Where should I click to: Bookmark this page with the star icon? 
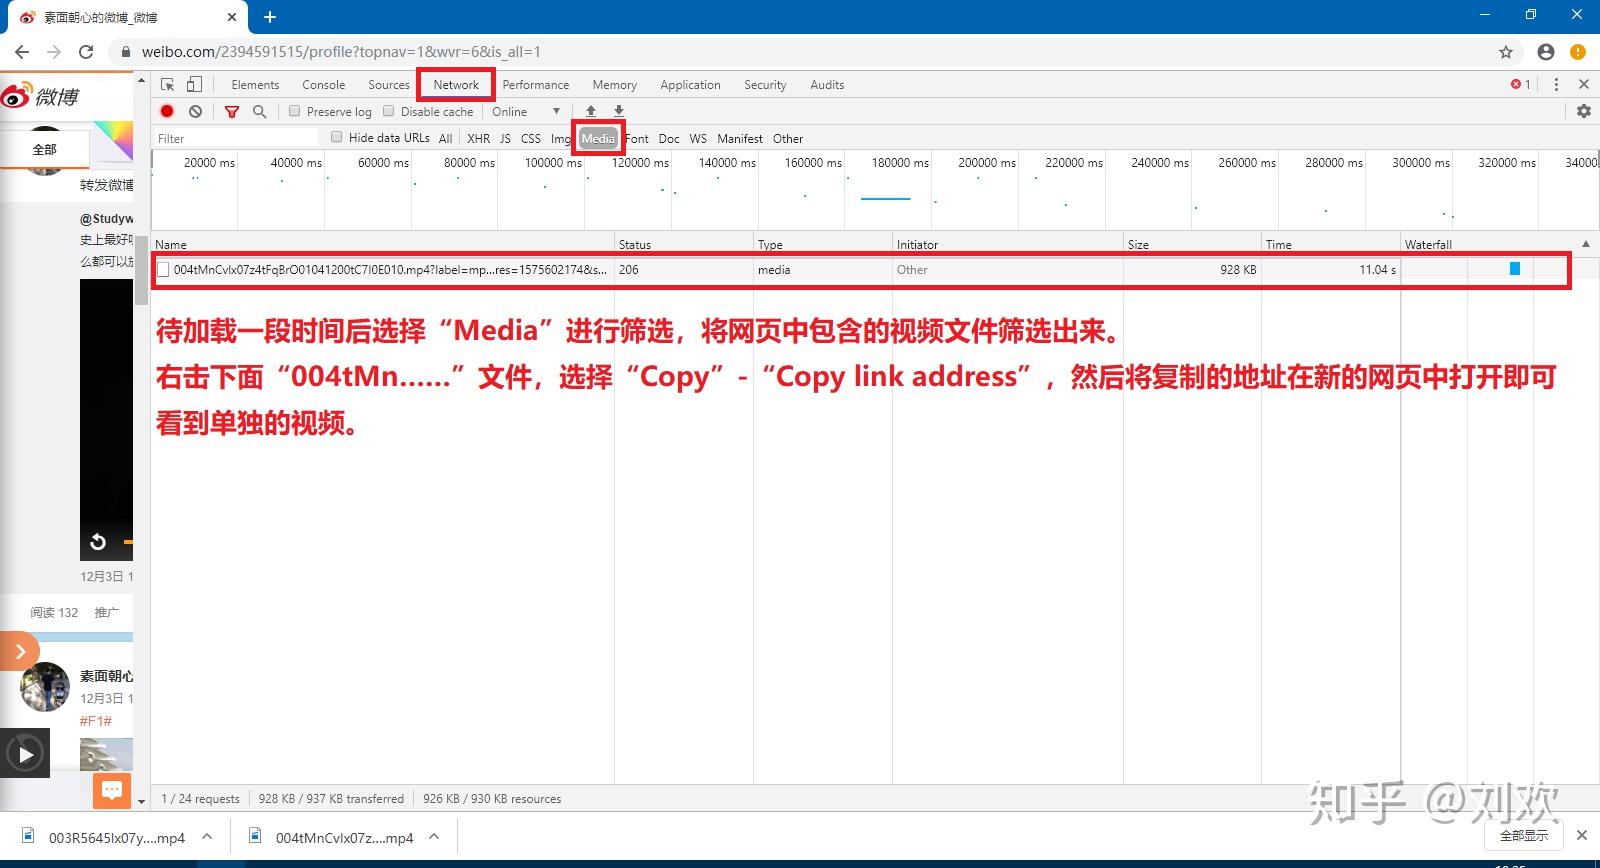click(1506, 52)
